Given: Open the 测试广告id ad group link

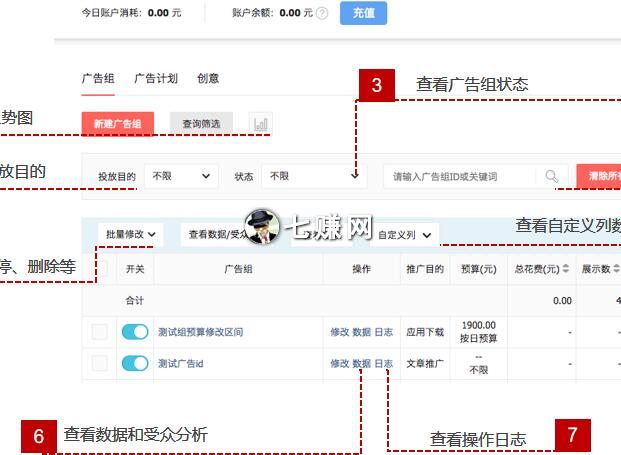Looking at the screenshot, I should click(x=181, y=363).
